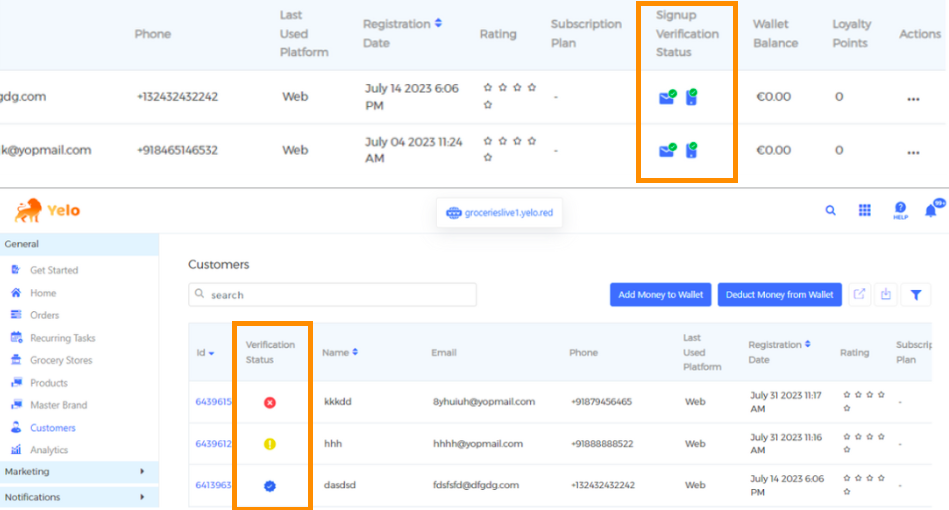
Task: Sort customers by the Id column
Action: coord(204,353)
